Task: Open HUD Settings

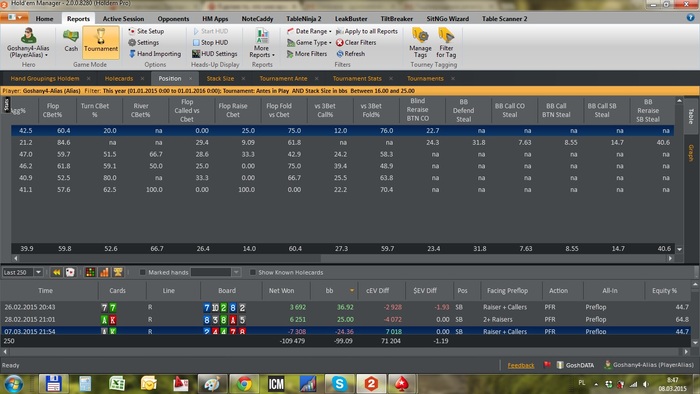Action: tap(215, 54)
